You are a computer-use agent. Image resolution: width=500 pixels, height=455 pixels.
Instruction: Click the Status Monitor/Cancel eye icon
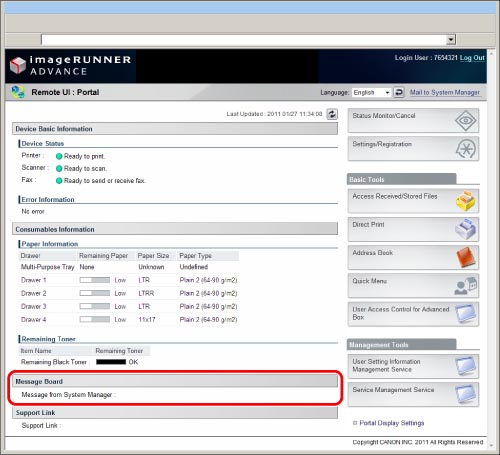click(466, 120)
